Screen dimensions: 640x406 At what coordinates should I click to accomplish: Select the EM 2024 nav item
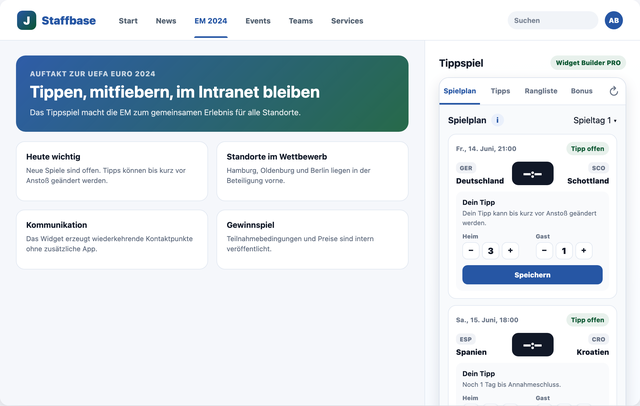[x=211, y=21]
